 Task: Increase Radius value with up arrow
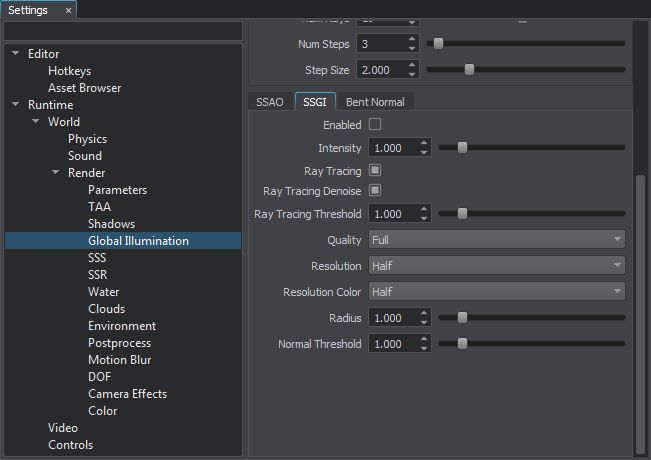[424, 314]
